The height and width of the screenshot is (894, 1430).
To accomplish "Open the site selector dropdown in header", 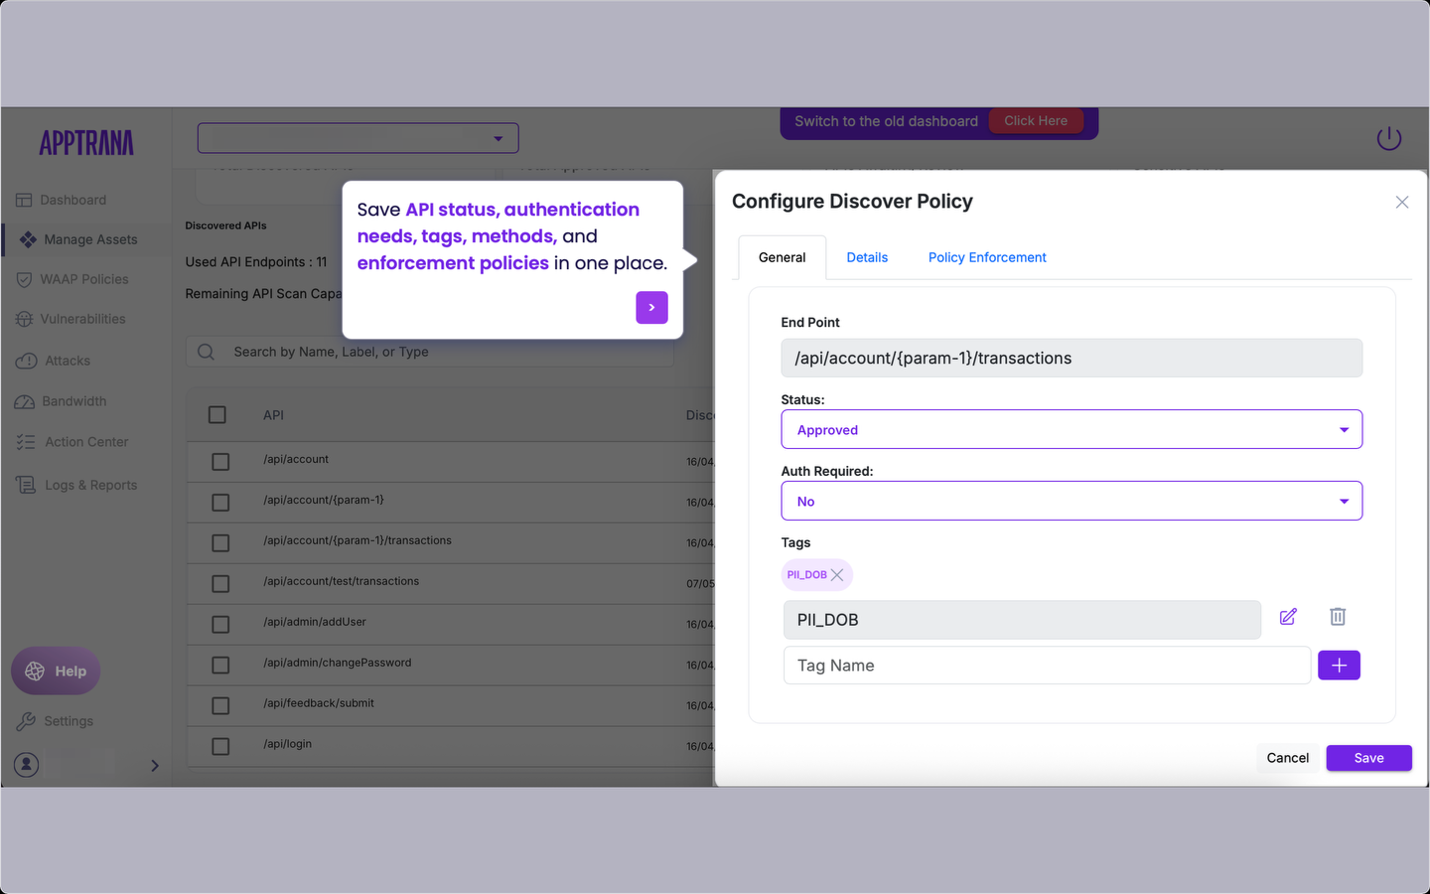I will [x=358, y=138].
